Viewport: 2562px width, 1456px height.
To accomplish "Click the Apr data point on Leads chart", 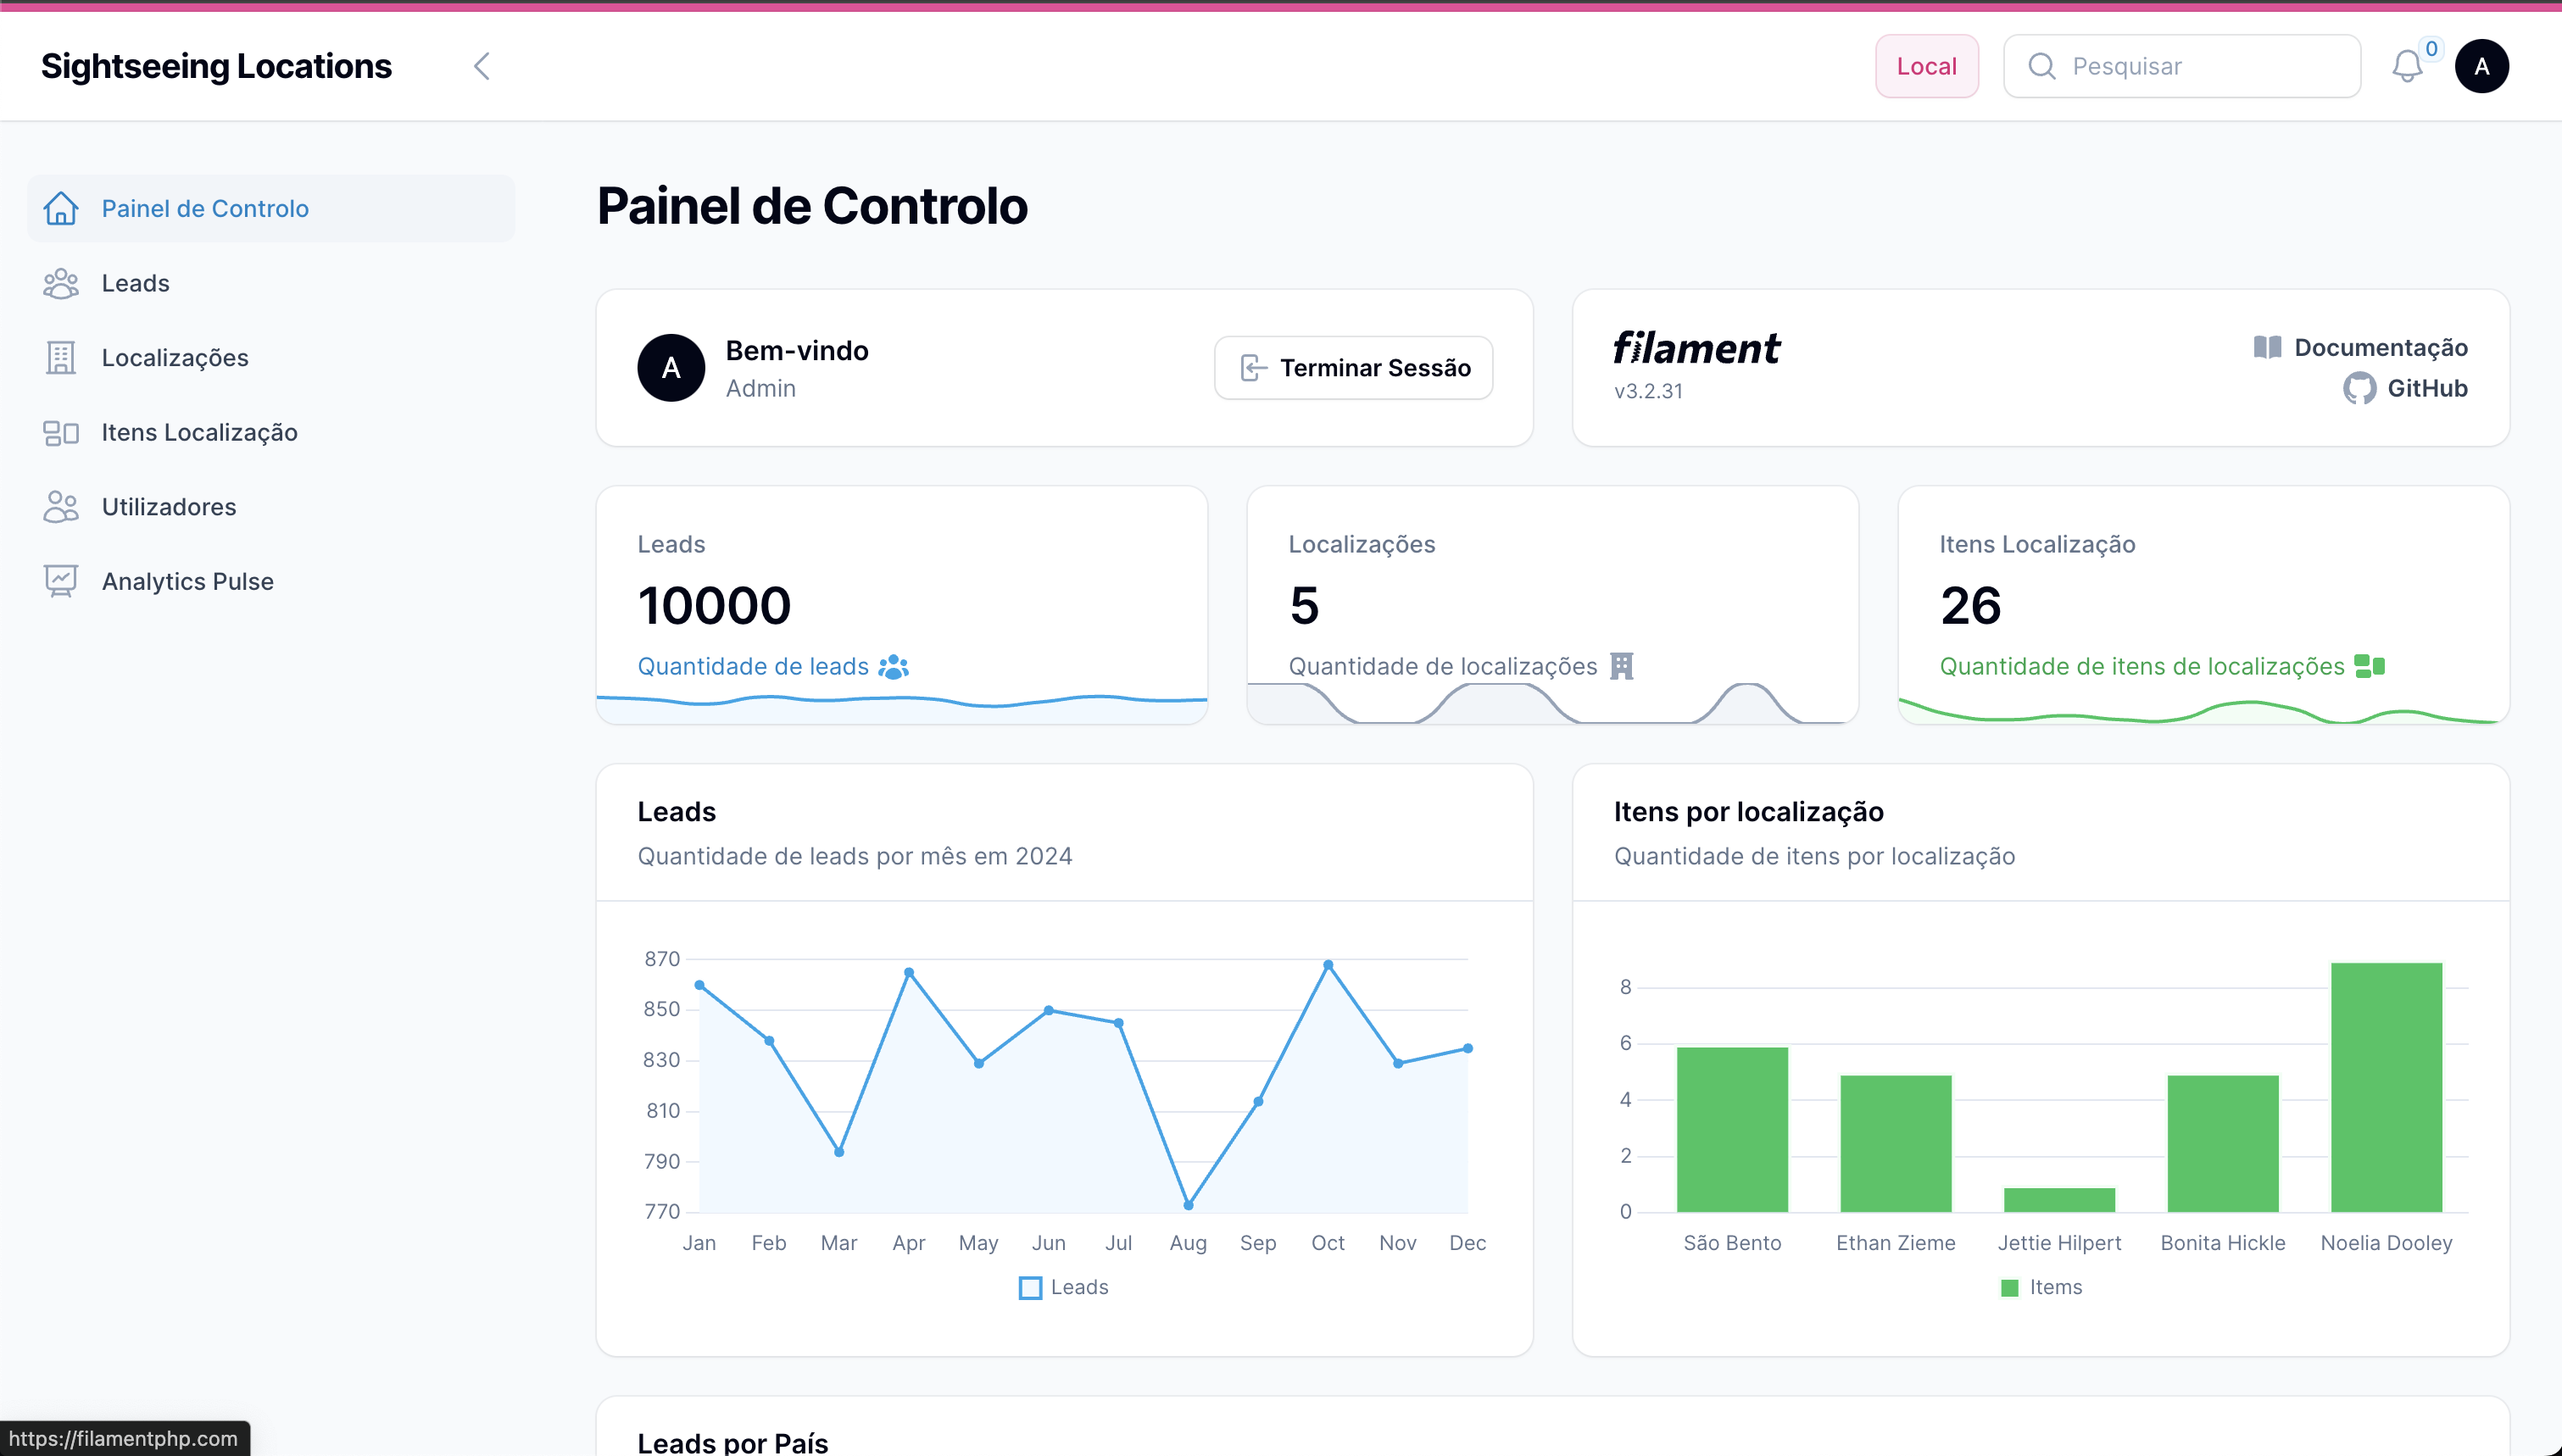I will click(909, 972).
